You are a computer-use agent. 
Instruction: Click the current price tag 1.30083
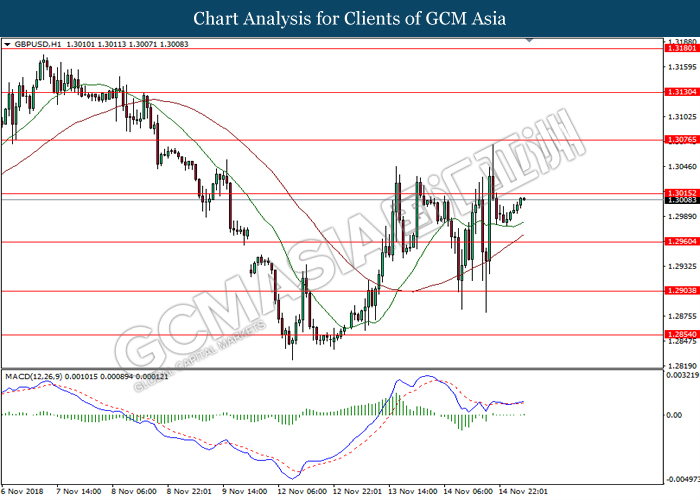click(x=682, y=200)
